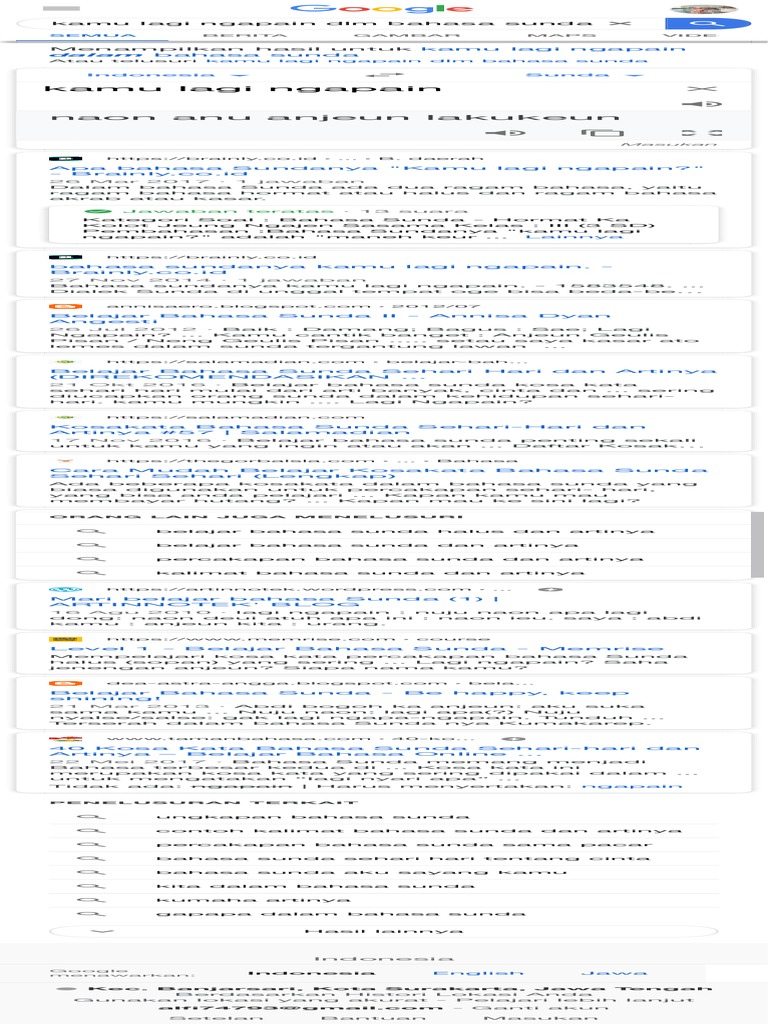Switch Google language to Jawa
The image size is (768, 1024).
tap(614, 973)
